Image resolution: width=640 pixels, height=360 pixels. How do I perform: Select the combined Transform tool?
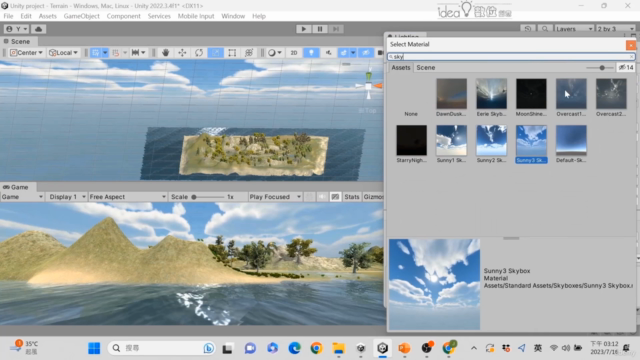[249, 53]
